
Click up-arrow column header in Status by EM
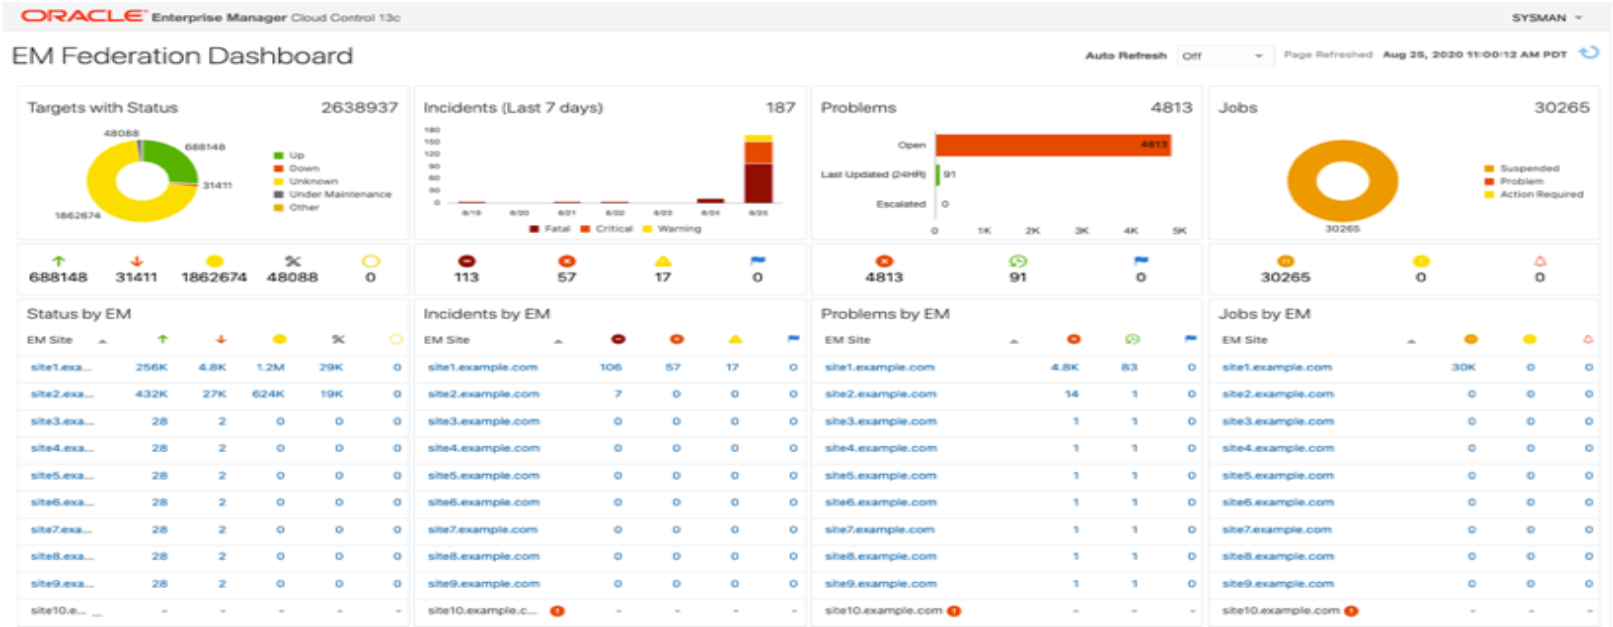point(163,340)
